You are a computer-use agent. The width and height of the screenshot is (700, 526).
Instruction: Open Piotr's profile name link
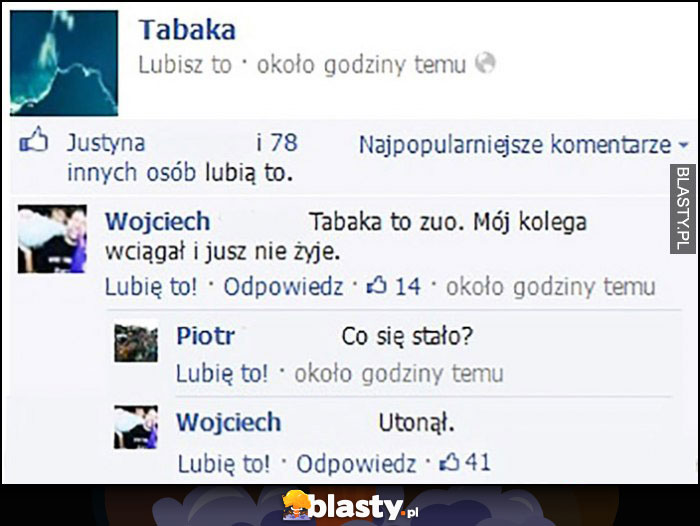point(206,335)
